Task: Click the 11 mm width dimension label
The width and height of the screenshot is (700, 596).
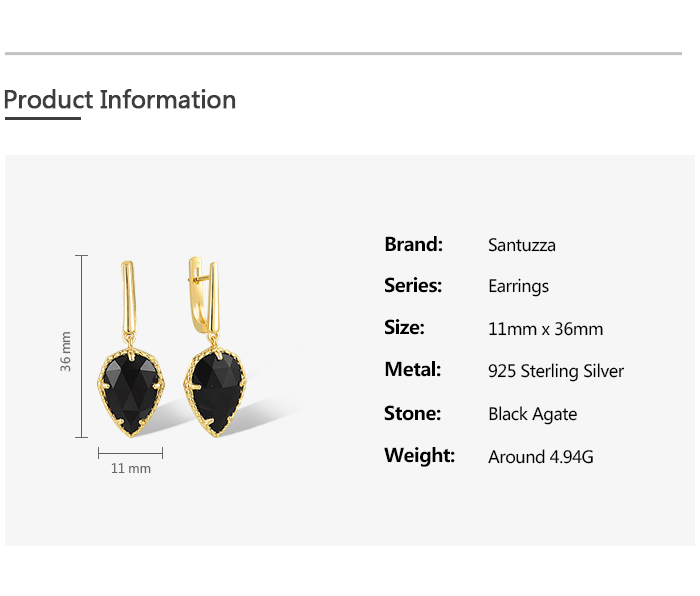Action: click(130, 468)
